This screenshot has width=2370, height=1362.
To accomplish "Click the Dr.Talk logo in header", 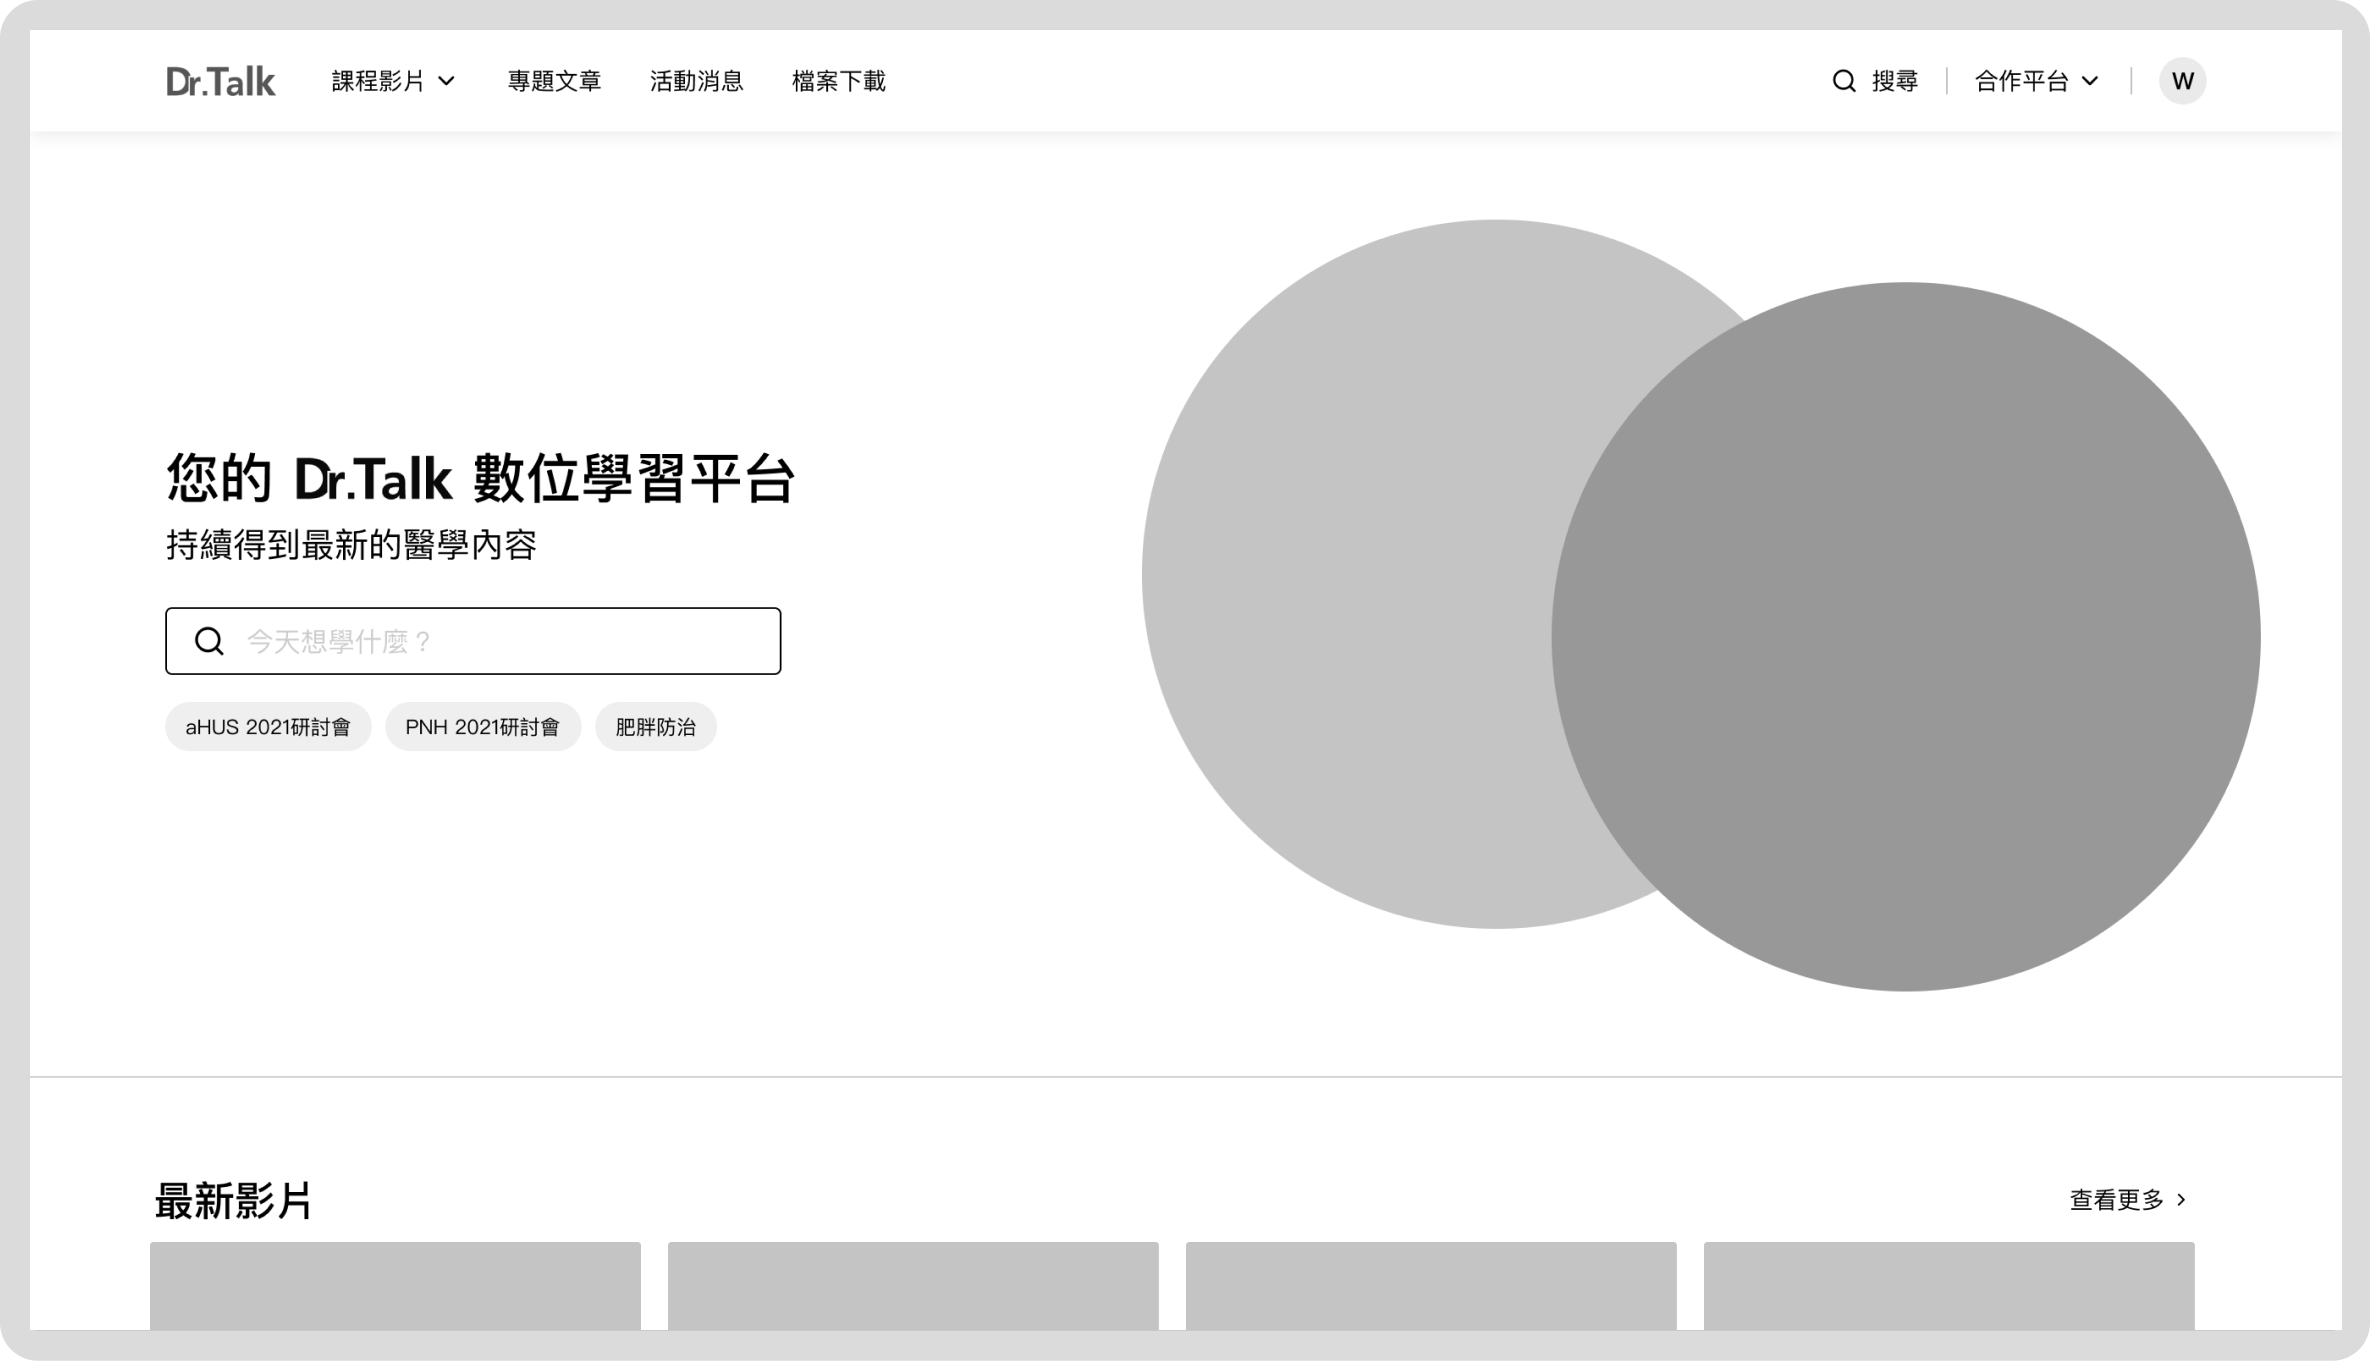I will pos(220,81).
